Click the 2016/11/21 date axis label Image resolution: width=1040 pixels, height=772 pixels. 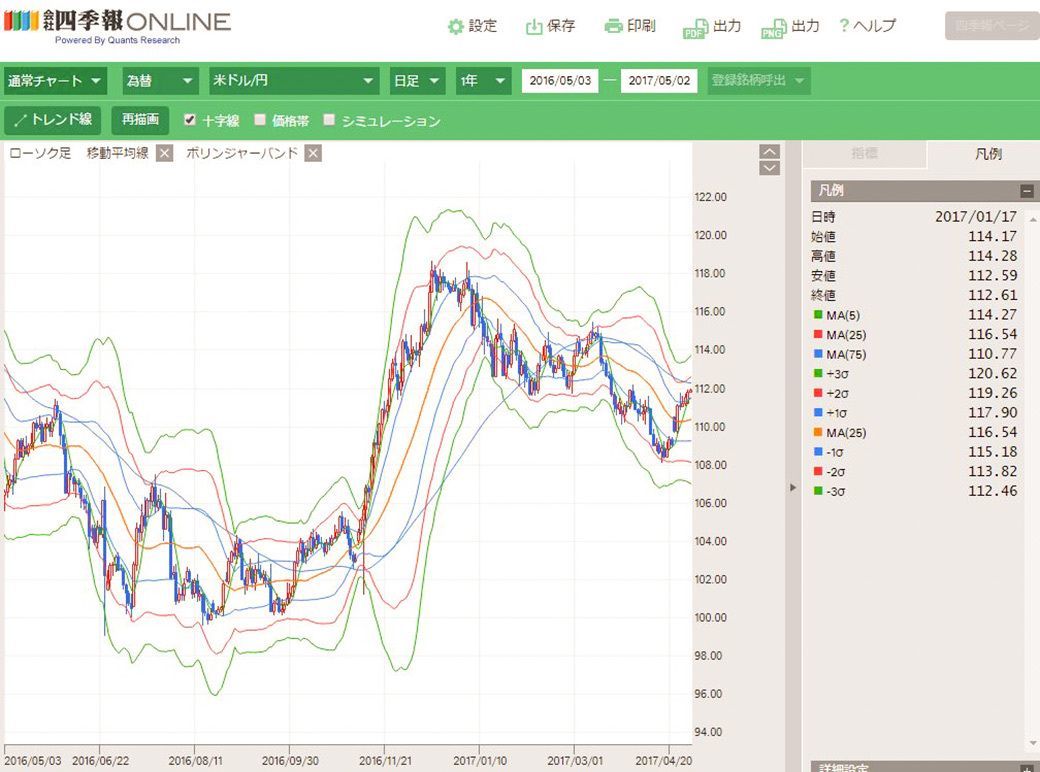[x=385, y=761]
